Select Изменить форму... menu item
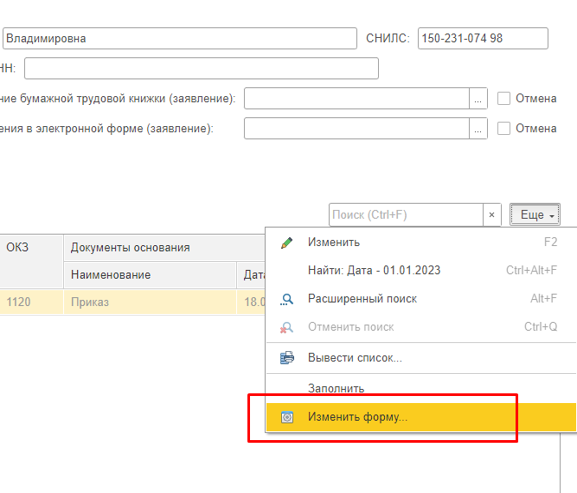 tap(421, 417)
